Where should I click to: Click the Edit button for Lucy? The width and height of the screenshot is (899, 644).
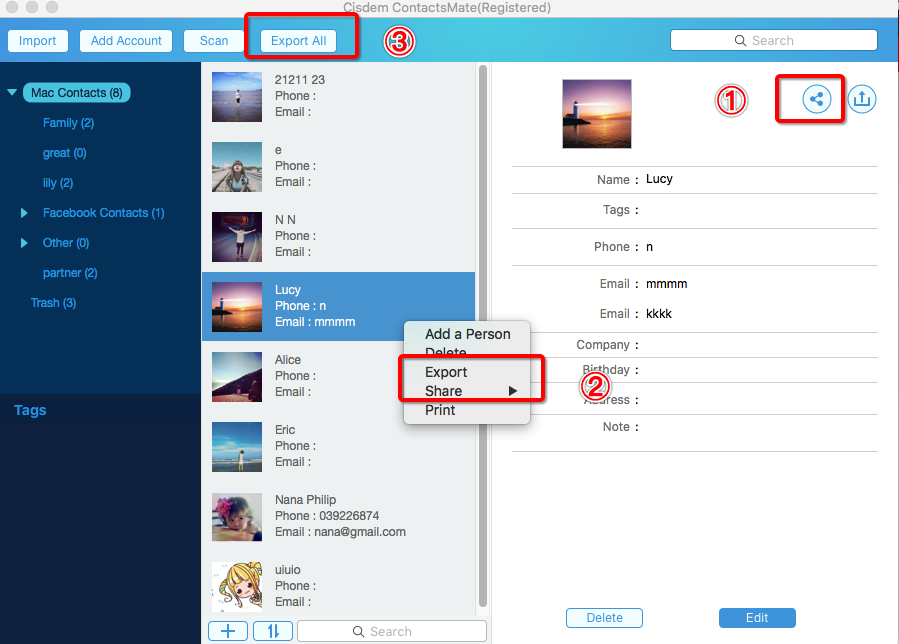(757, 618)
